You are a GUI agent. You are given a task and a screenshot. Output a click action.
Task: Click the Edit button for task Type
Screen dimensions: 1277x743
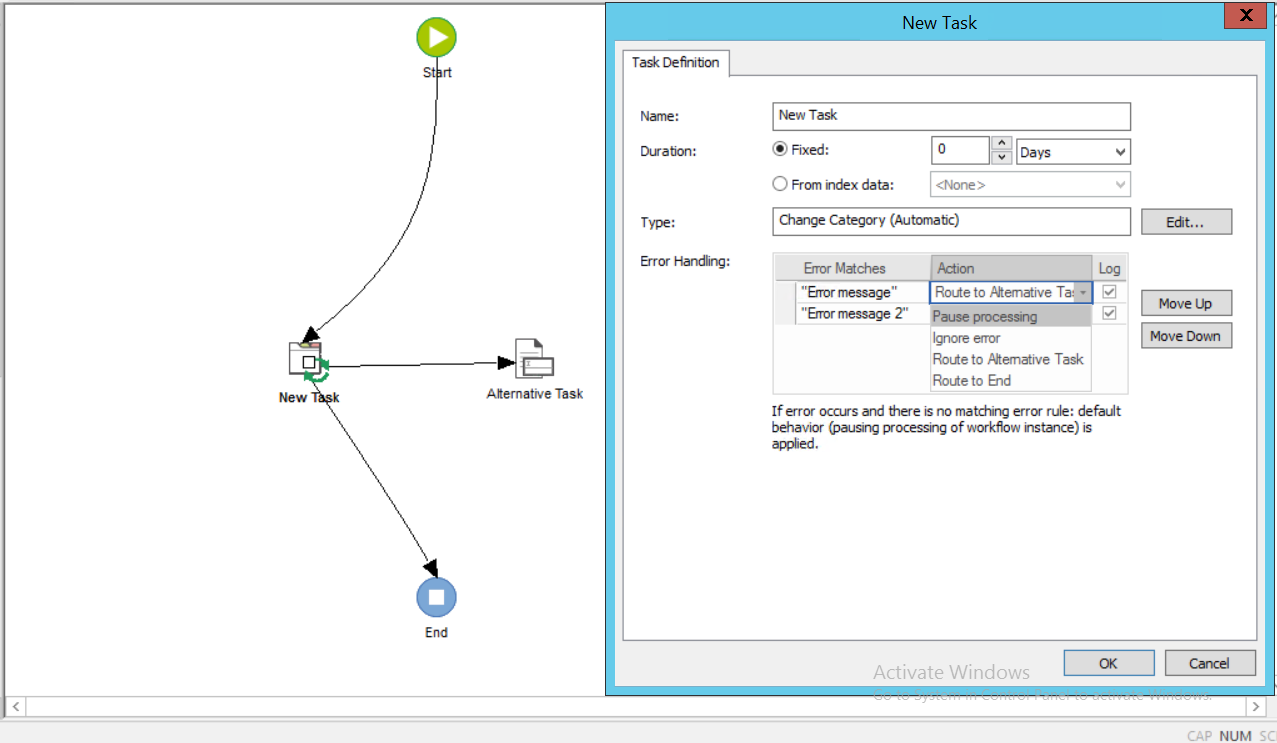pyautogui.click(x=1185, y=221)
